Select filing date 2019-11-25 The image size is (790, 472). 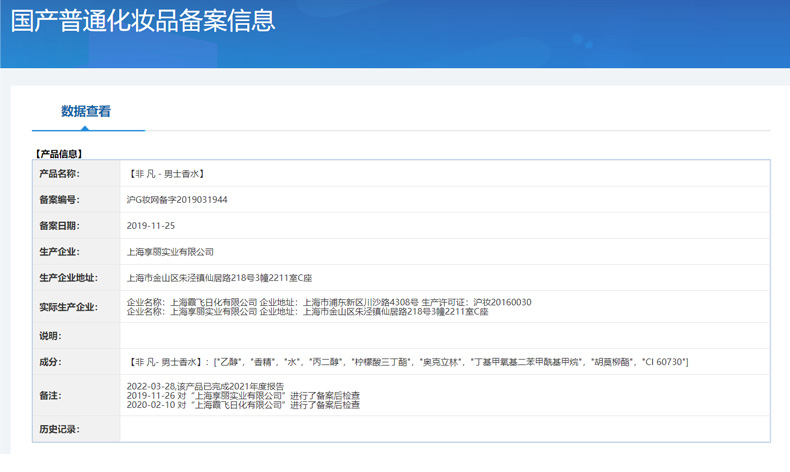pyautogui.click(x=151, y=226)
